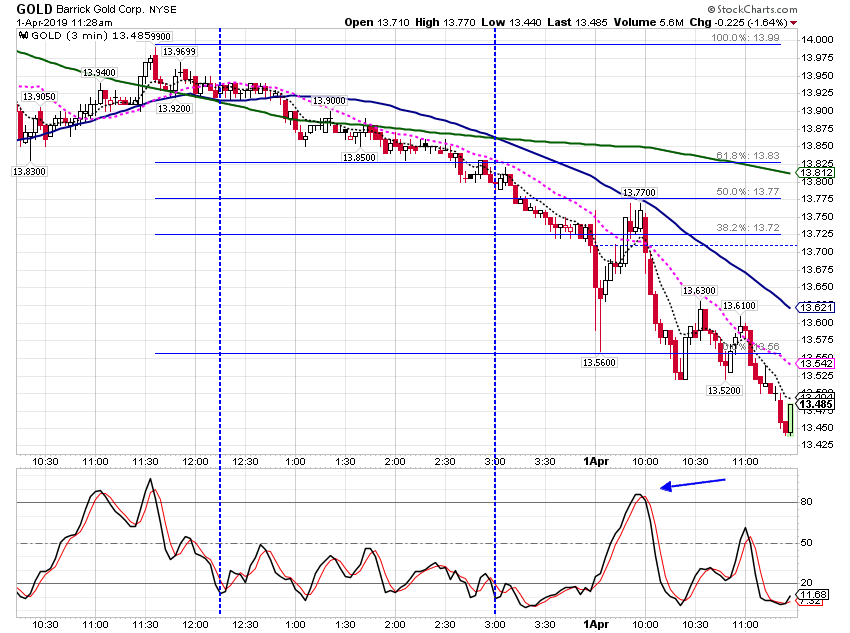Click the 50 midline level label

(x=807, y=542)
